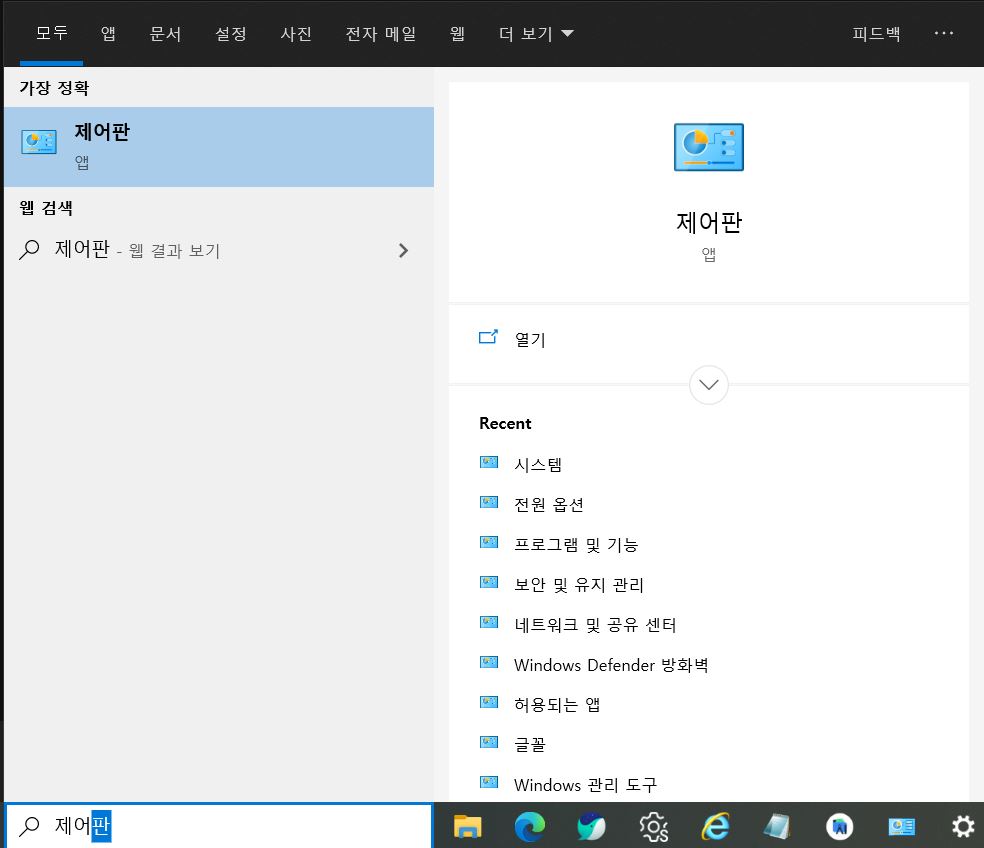Screen dimensions: 984x848
Task: Open the 제어판 best match result
Action: pyautogui.click(x=218, y=147)
